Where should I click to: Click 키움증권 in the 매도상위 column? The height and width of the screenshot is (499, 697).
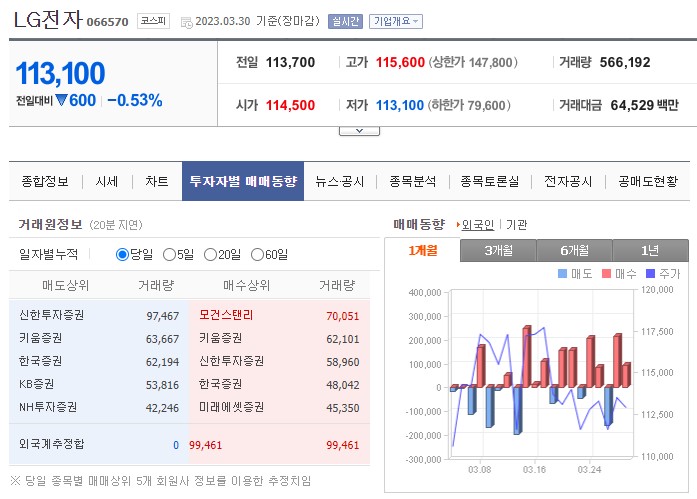(x=40, y=338)
